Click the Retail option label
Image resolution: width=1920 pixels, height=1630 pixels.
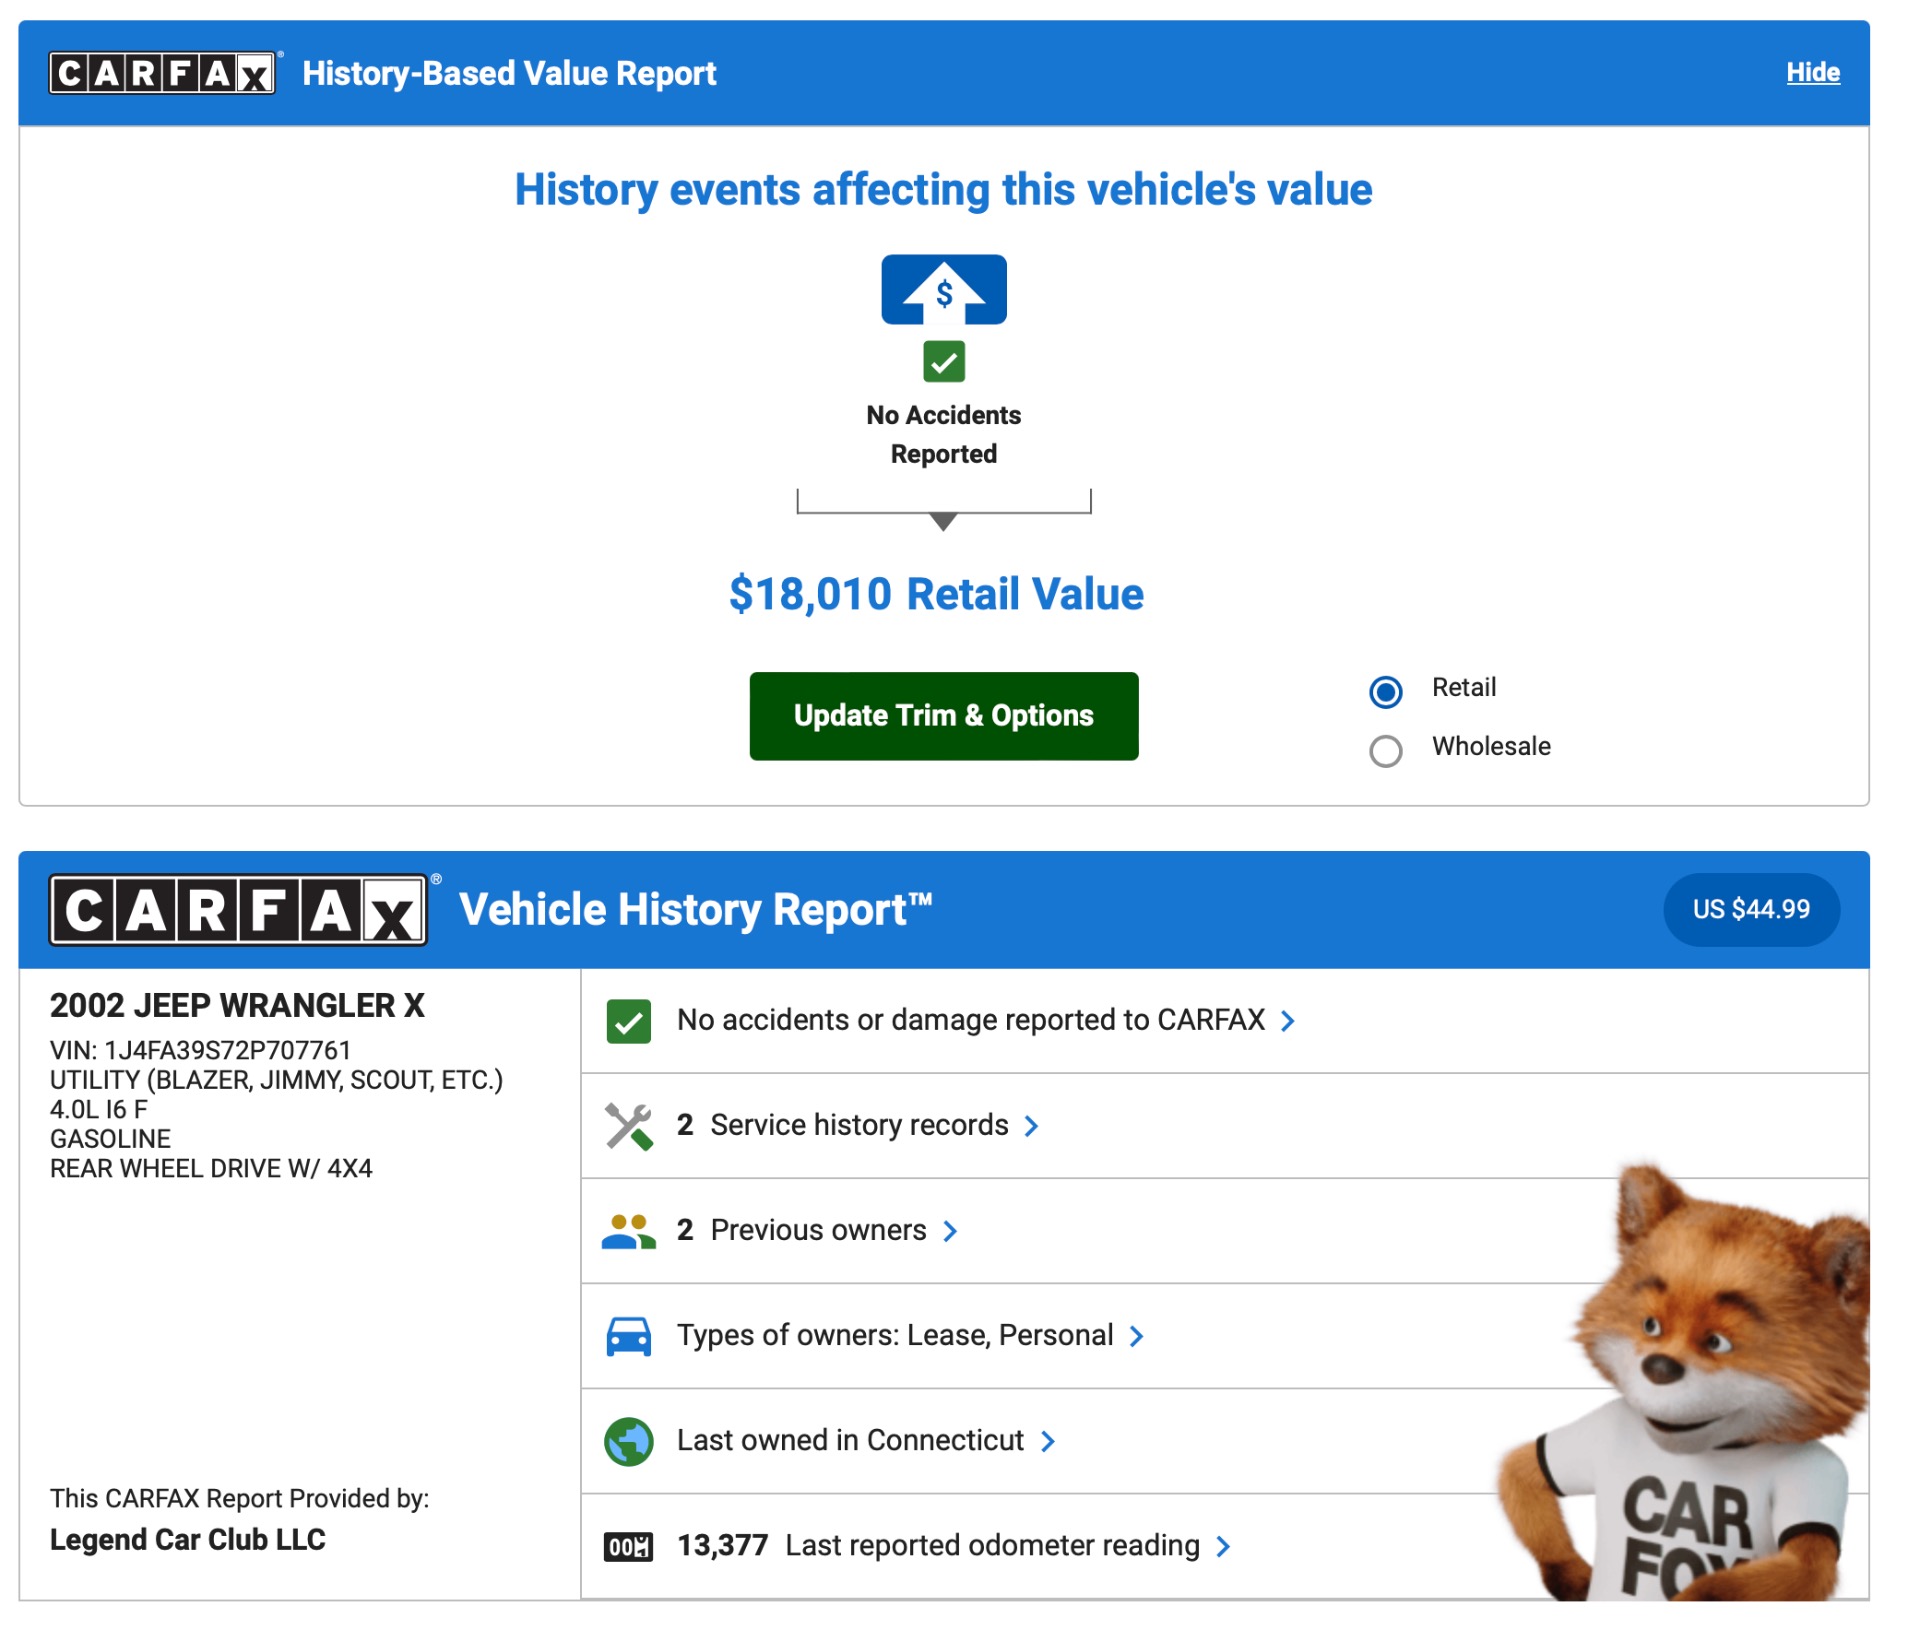pyautogui.click(x=1464, y=687)
